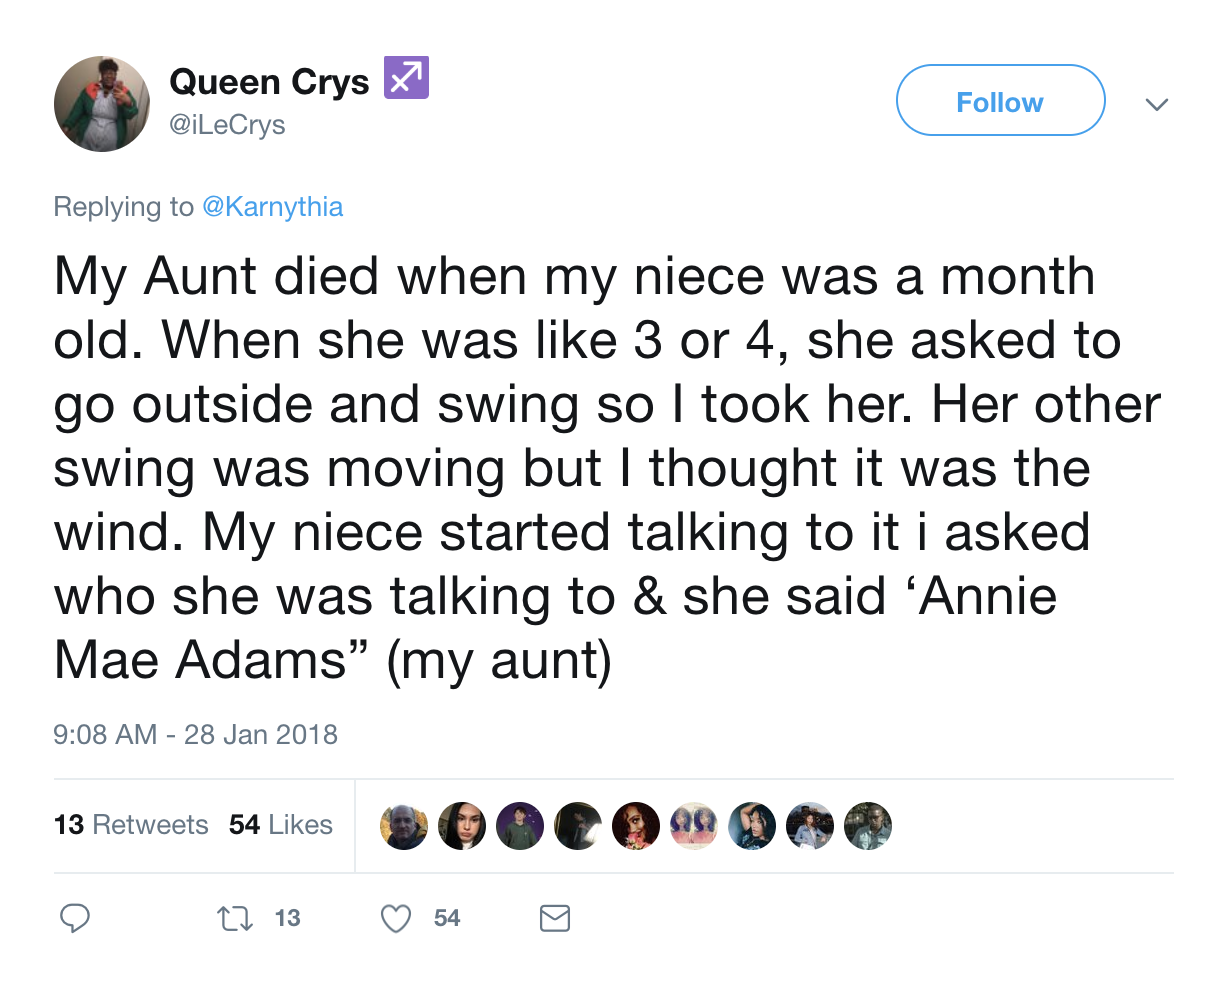Click the fifth liker avatar thumbnail
1232x984 pixels.
[636, 826]
